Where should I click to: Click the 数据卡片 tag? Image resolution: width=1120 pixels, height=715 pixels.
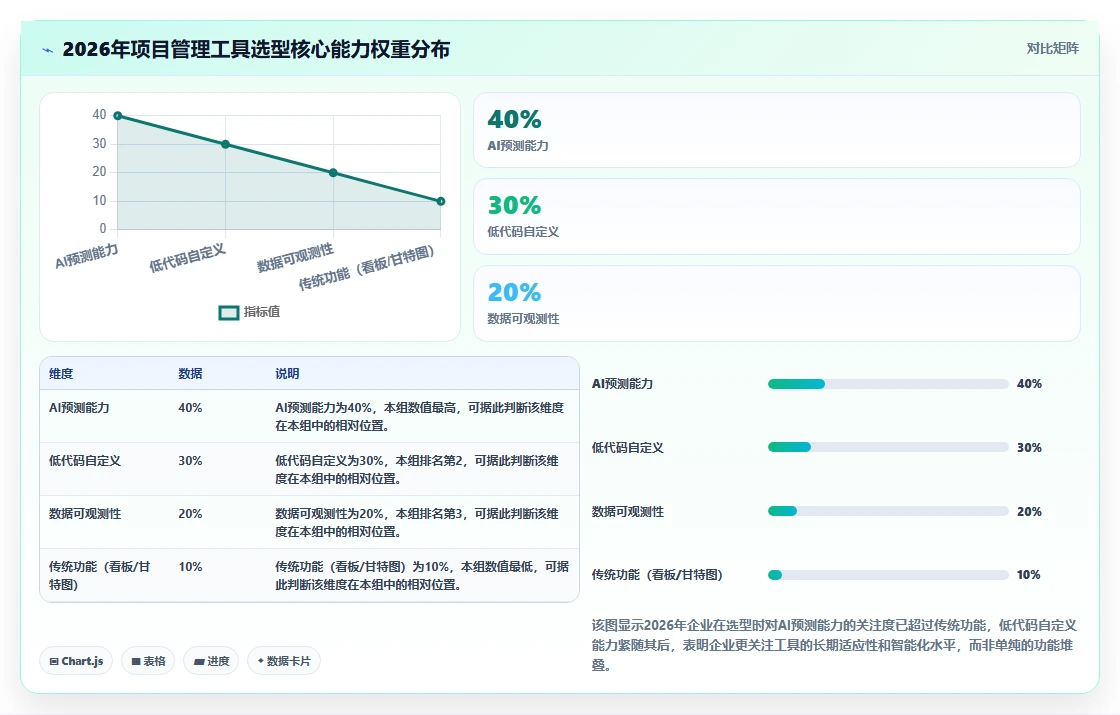(284, 661)
